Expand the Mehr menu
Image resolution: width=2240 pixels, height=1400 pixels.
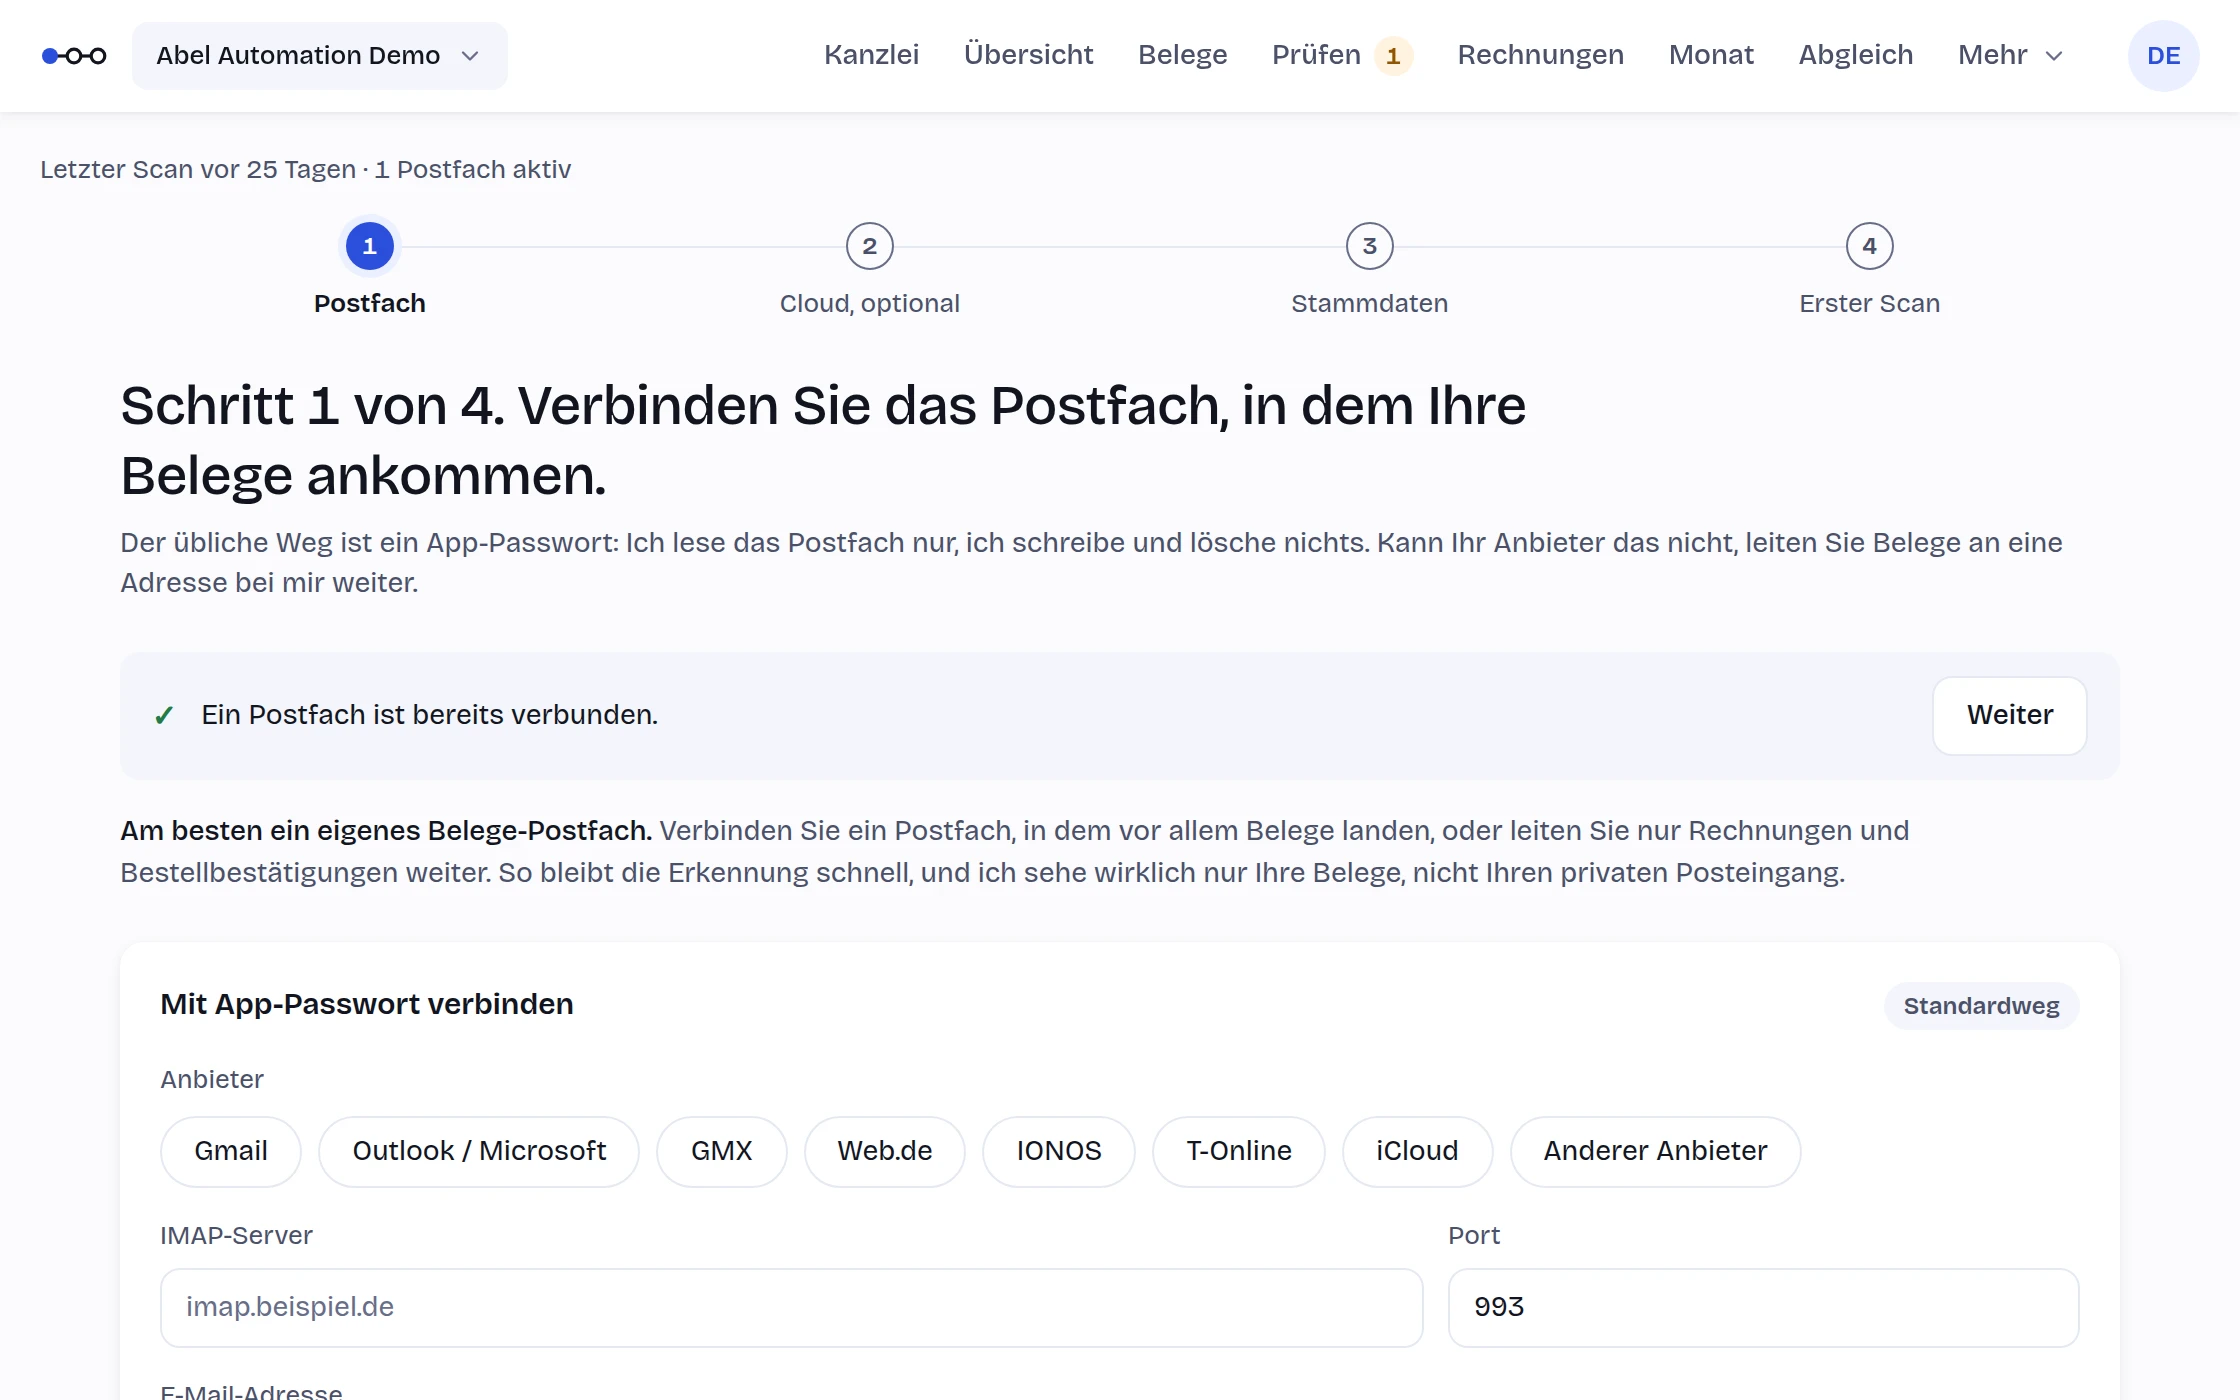click(x=2010, y=55)
